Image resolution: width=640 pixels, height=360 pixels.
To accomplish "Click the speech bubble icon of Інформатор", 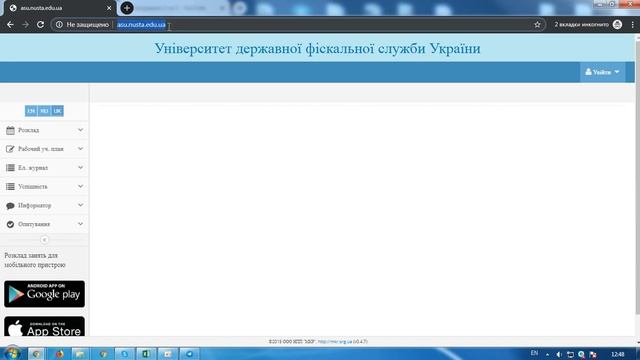I will [x=10, y=206].
